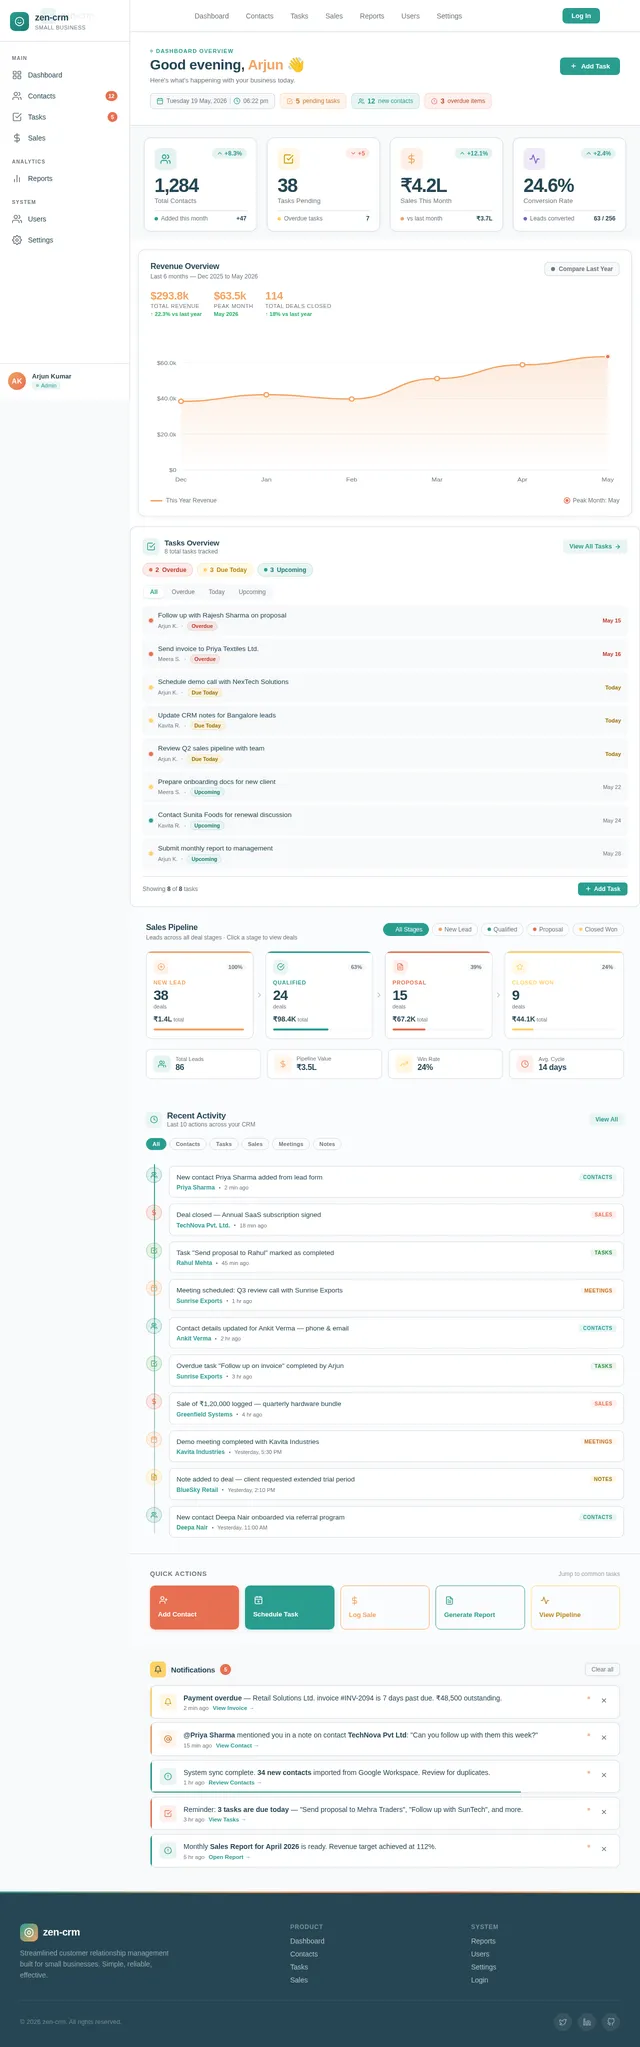Click the Conversion Rate pulse icon
Viewport: 640px width, 2047px height.
(x=534, y=159)
